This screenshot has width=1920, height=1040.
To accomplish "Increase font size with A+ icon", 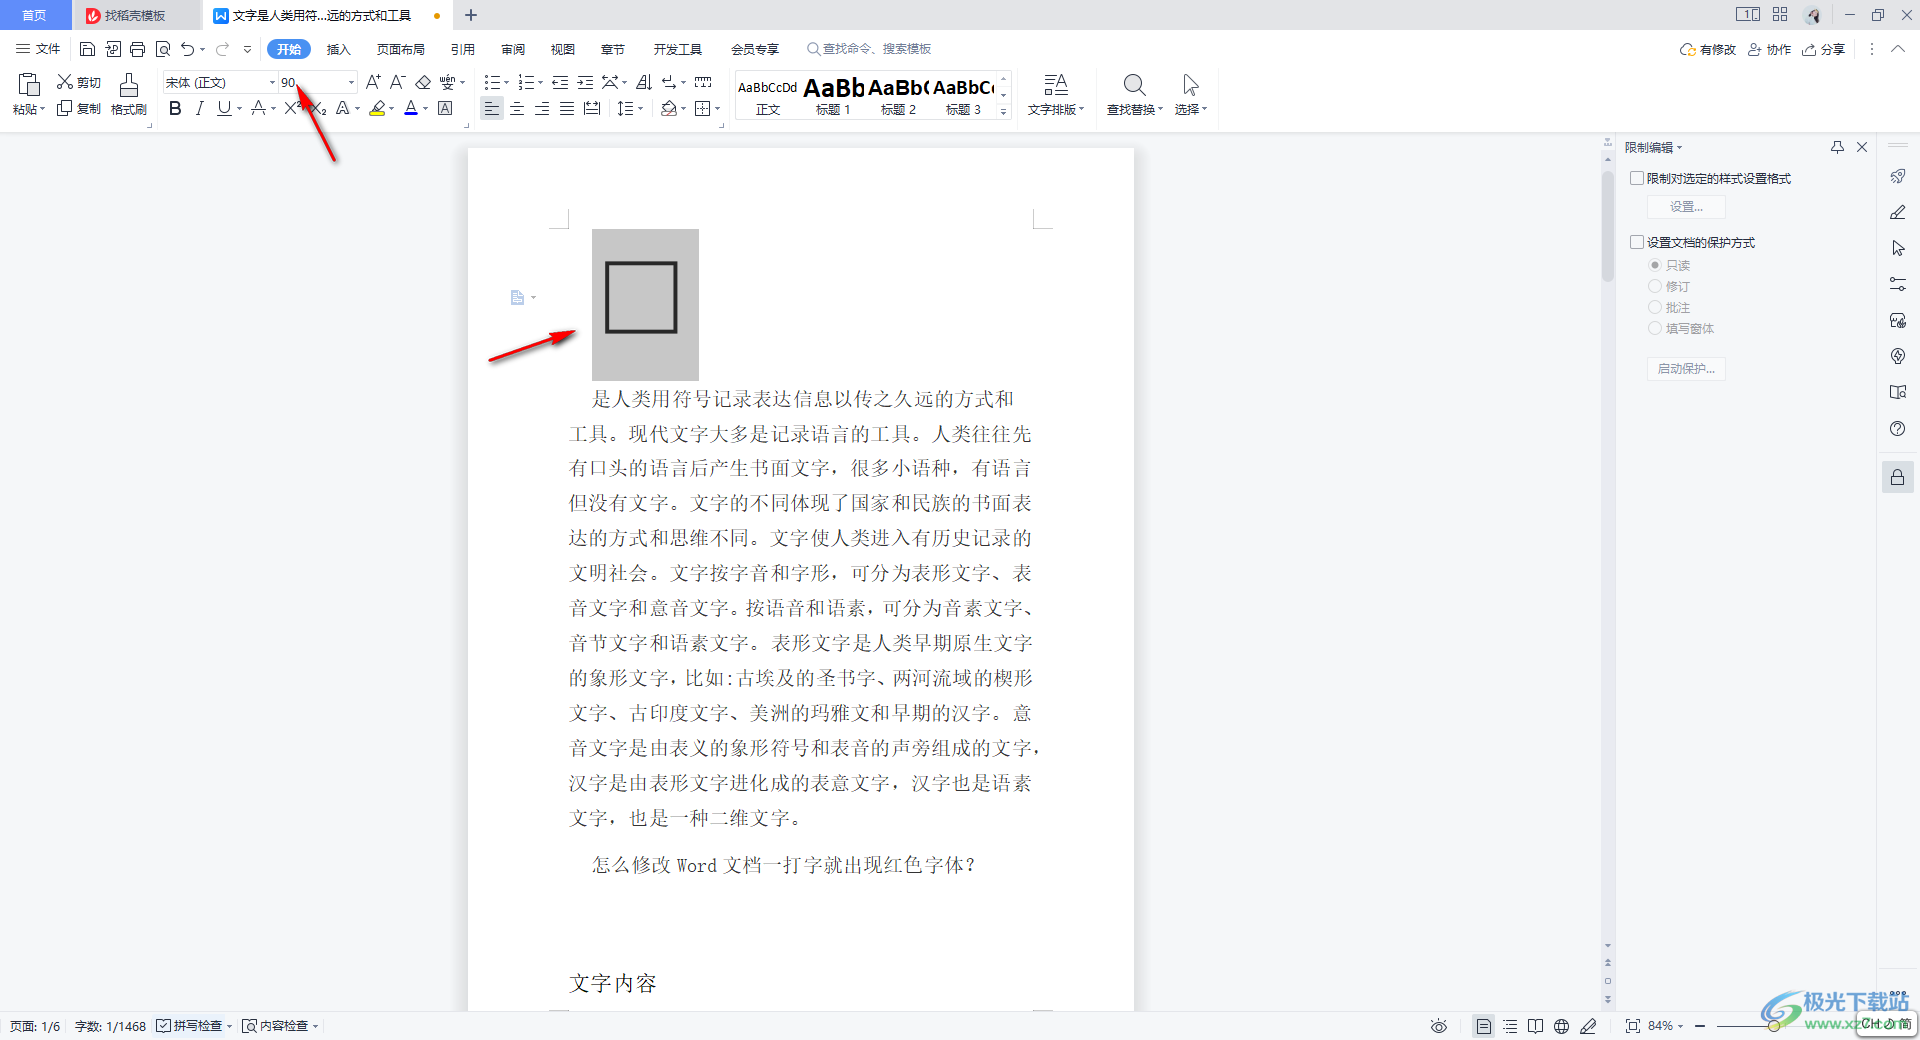I will (x=373, y=82).
